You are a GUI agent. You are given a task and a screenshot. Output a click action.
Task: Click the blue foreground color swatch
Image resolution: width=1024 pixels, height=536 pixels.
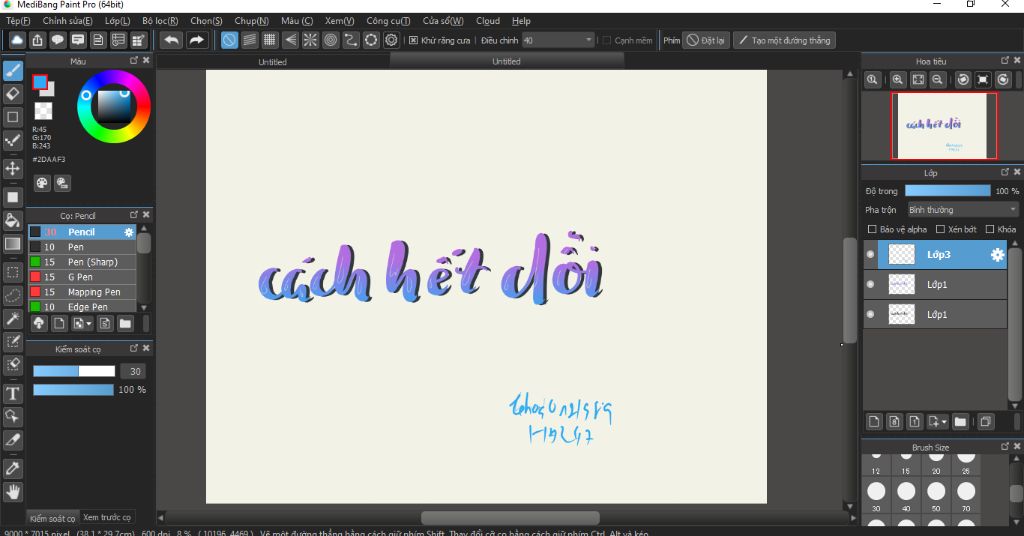click(x=40, y=82)
